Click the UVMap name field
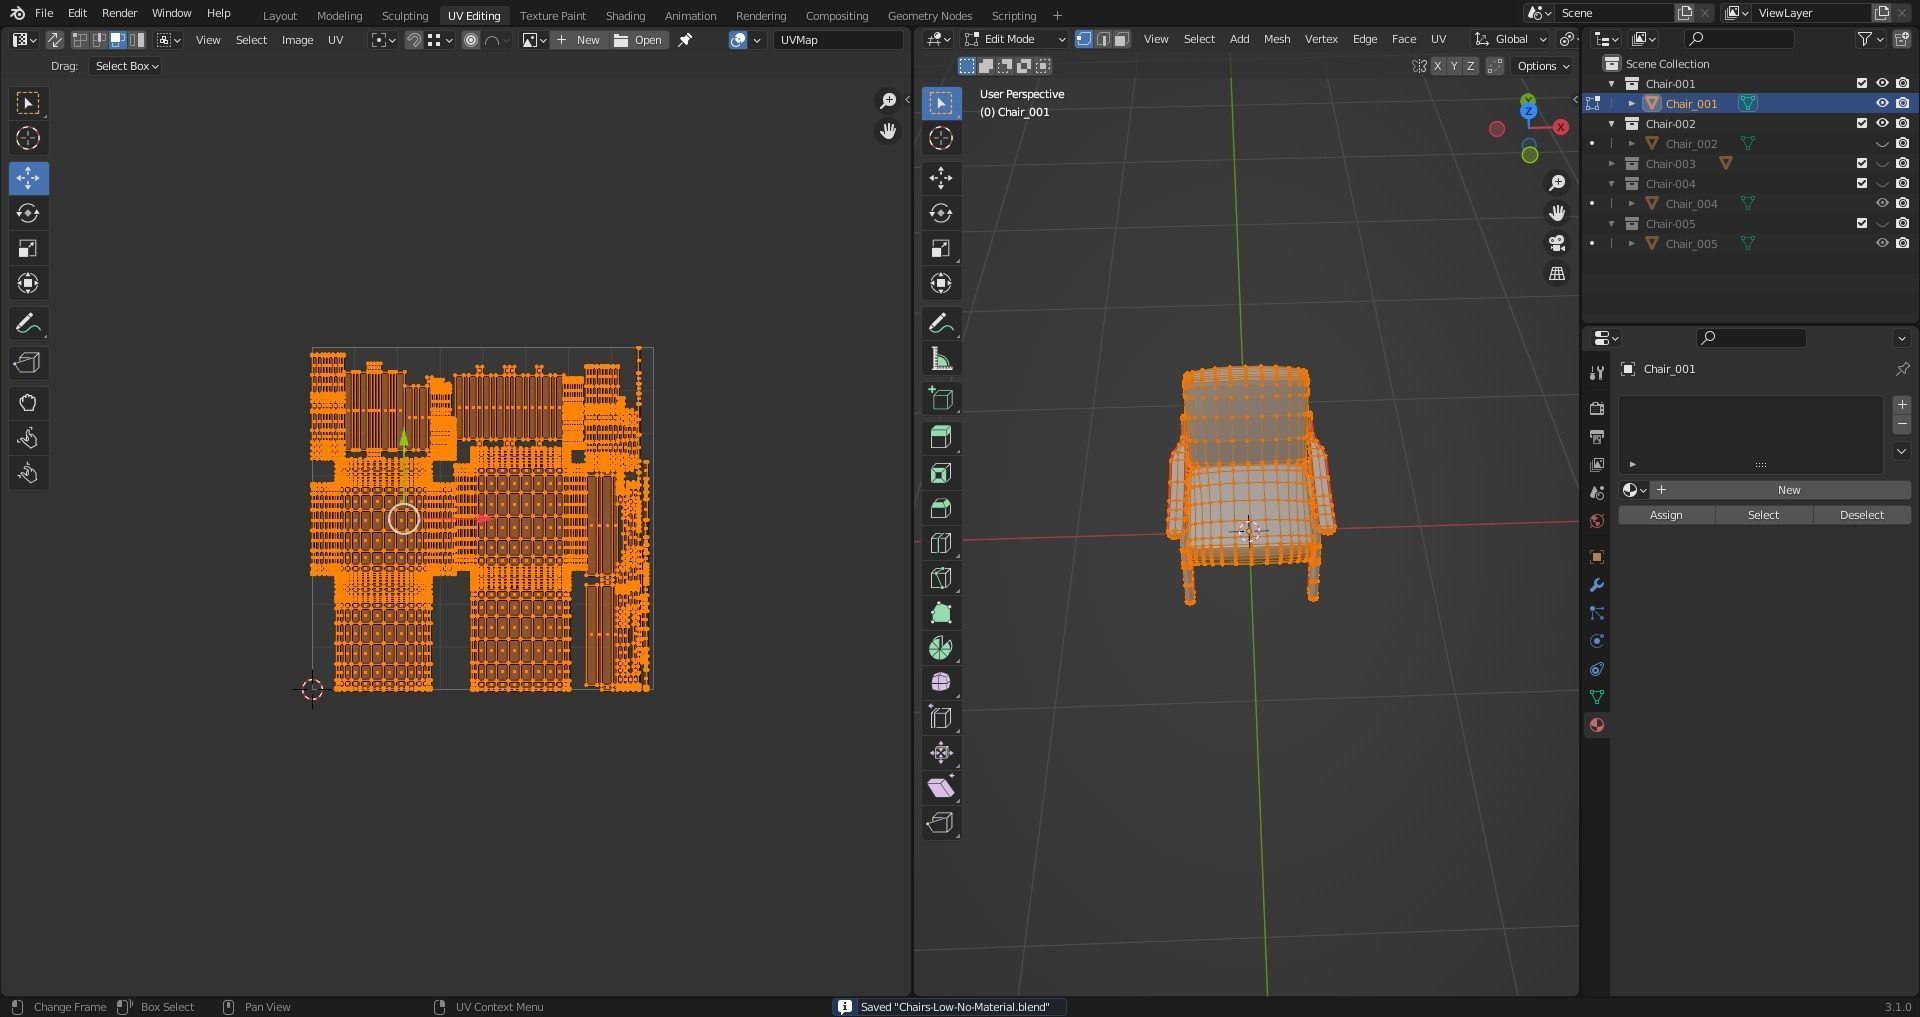Viewport: 1920px width, 1017px height. click(838, 40)
